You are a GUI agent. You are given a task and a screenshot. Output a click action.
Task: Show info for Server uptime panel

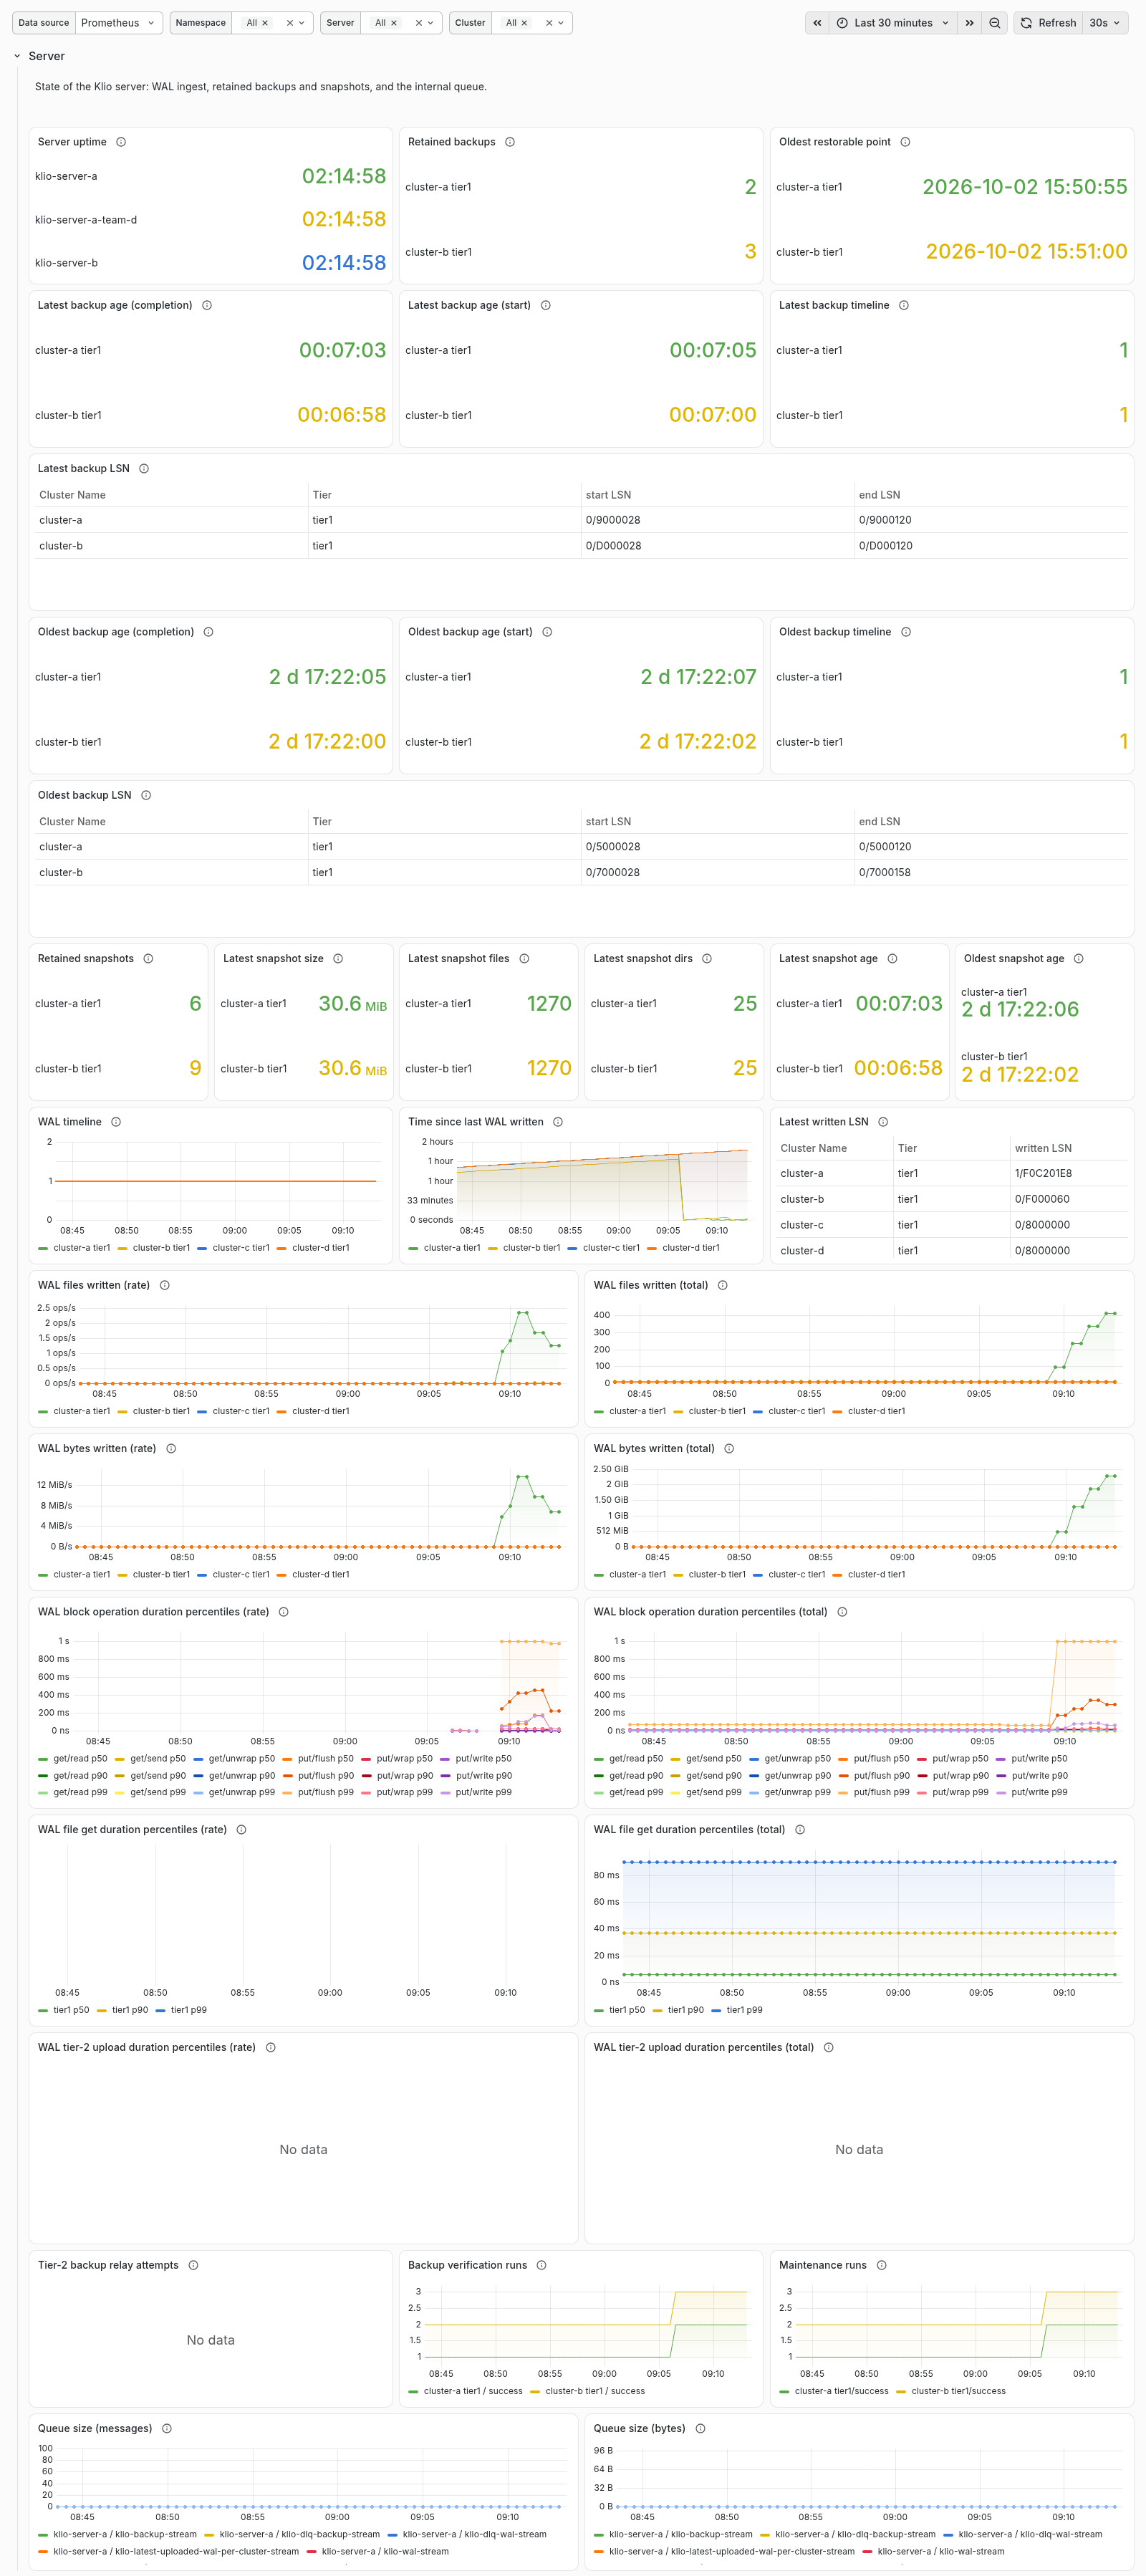pos(121,142)
